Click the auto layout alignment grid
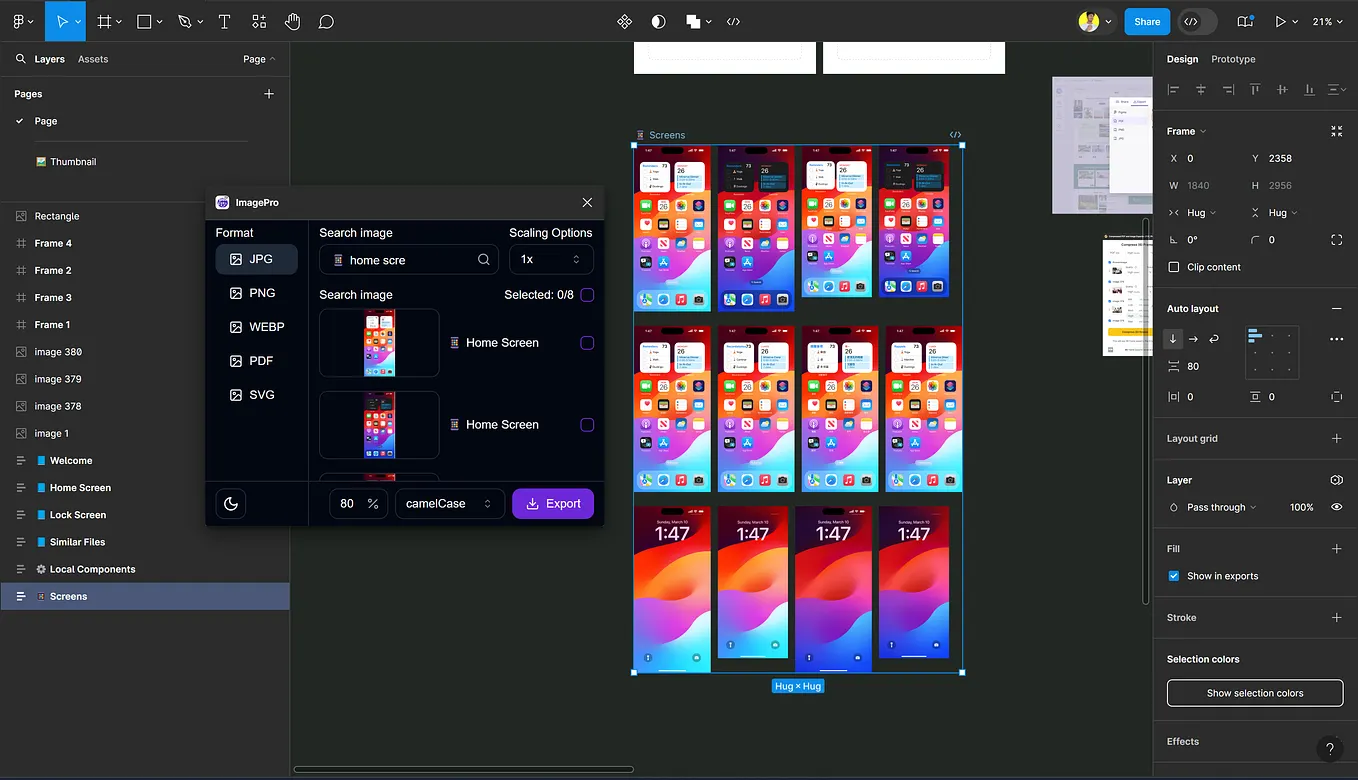Image resolution: width=1358 pixels, height=780 pixels. pos(1272,352)
